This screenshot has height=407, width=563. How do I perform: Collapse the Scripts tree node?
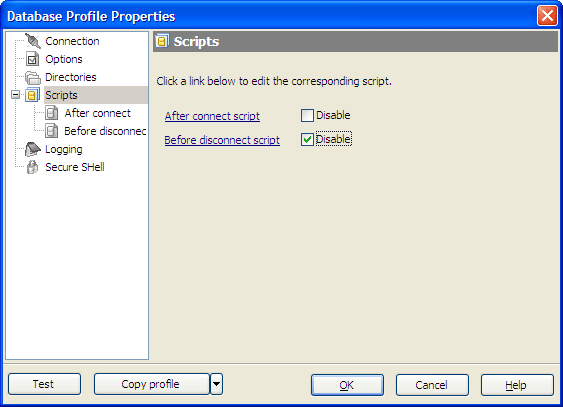tap(15, 95)
